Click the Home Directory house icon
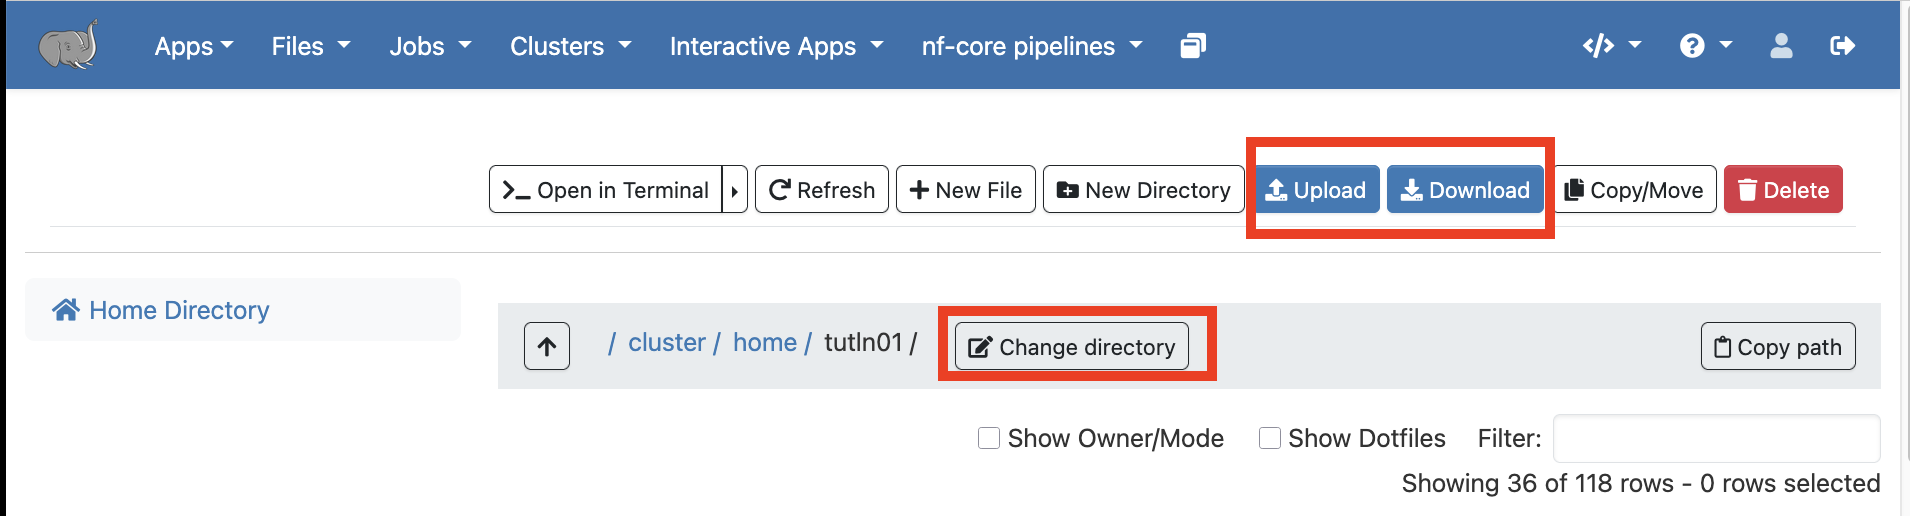This screenshot has width=1910, height=516. [66, 310]
